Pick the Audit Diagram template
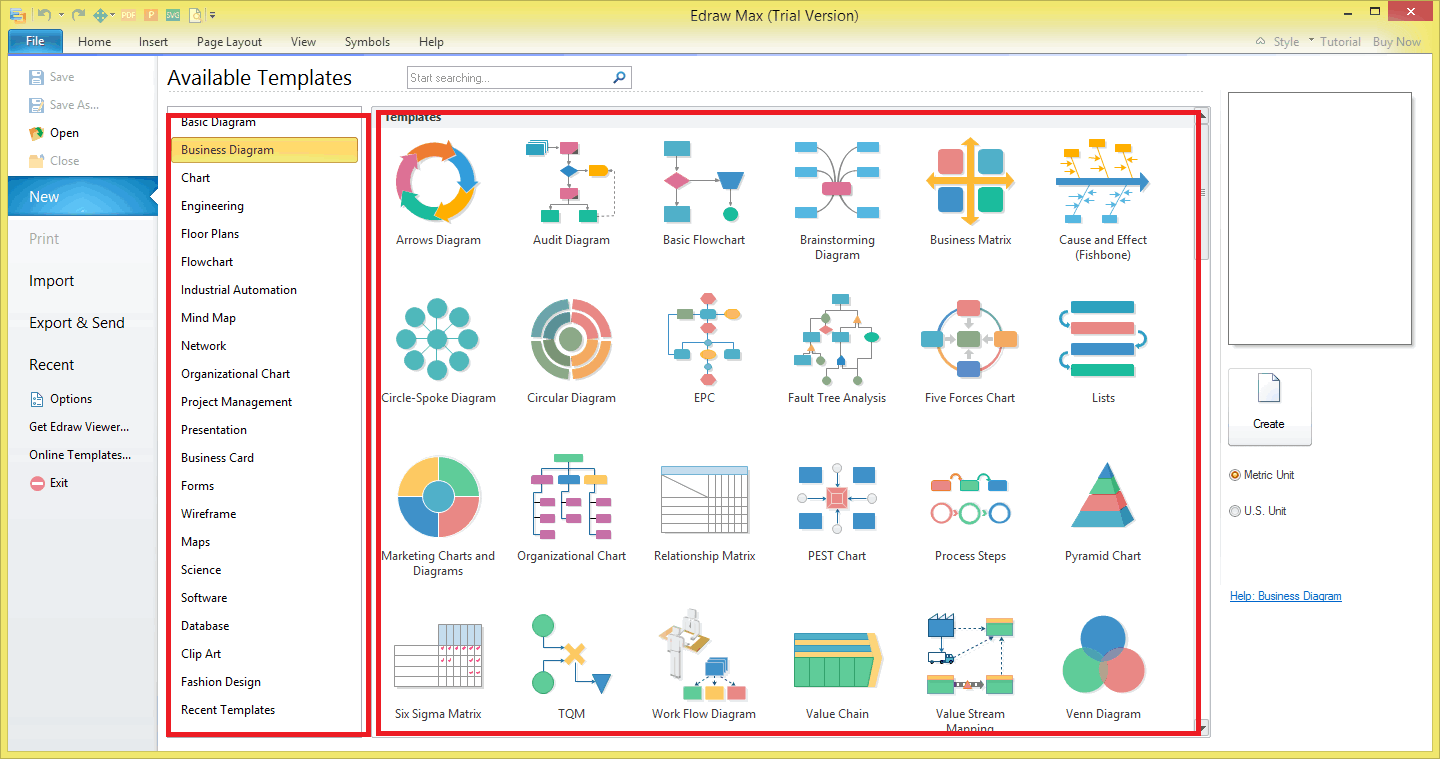The height and width of the screenshot is (759, 1440). 571,192
